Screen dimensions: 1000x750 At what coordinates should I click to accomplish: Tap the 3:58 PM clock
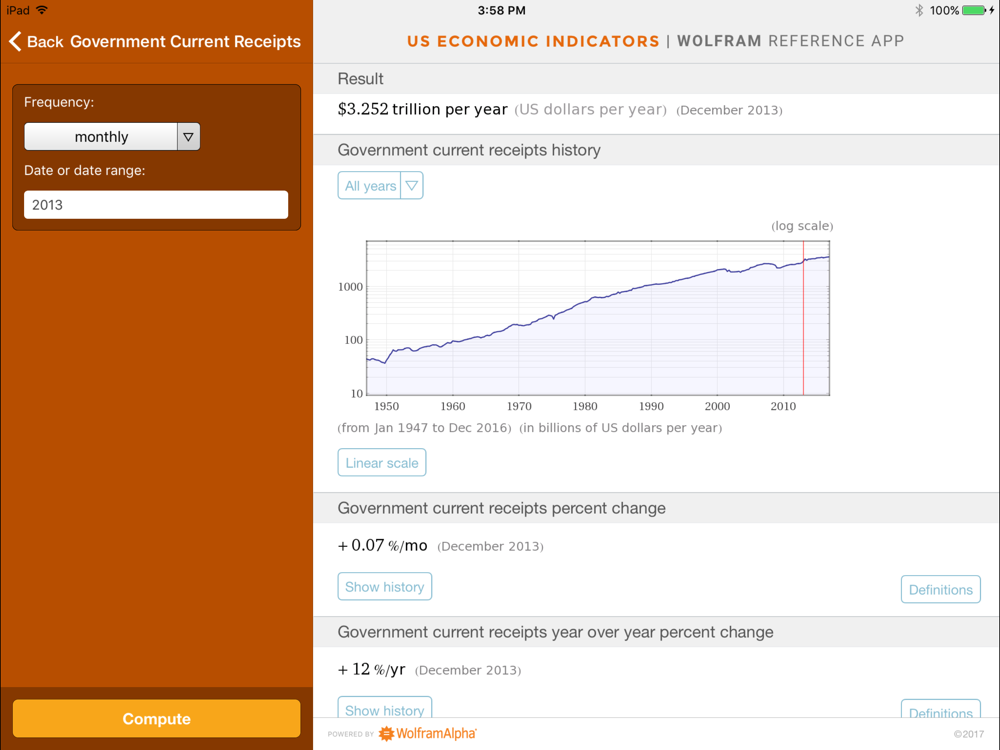[501, 10]
